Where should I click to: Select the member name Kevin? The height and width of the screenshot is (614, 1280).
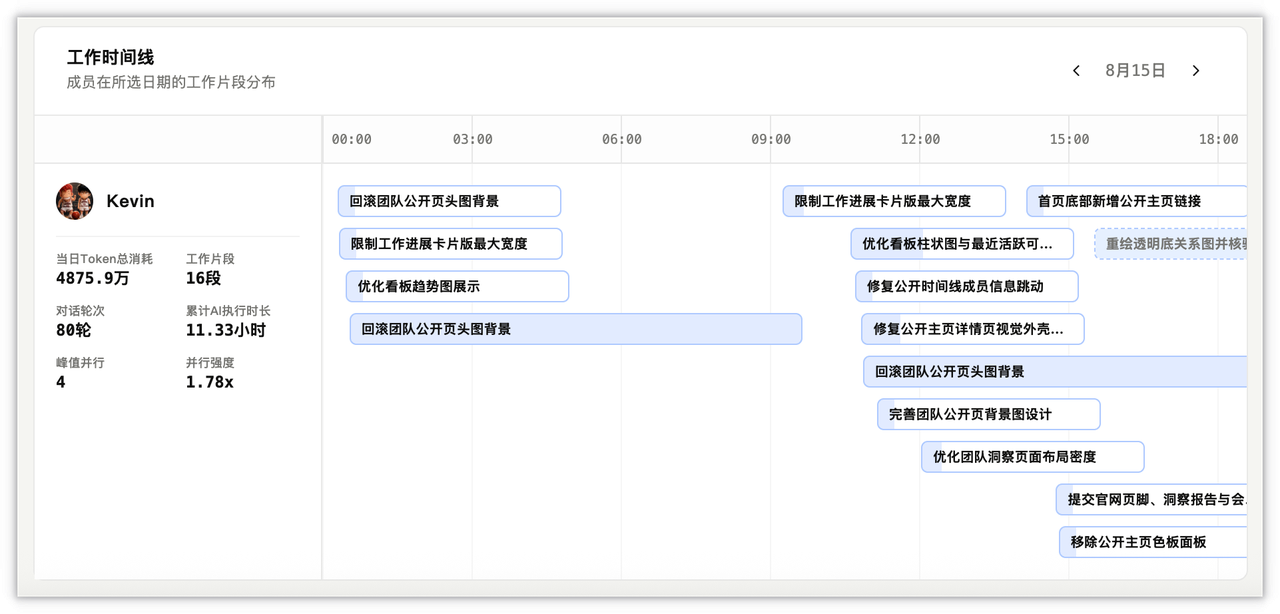click(130, 201)
